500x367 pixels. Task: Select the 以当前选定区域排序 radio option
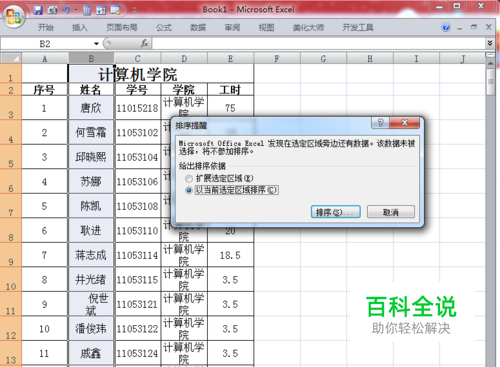189,190
